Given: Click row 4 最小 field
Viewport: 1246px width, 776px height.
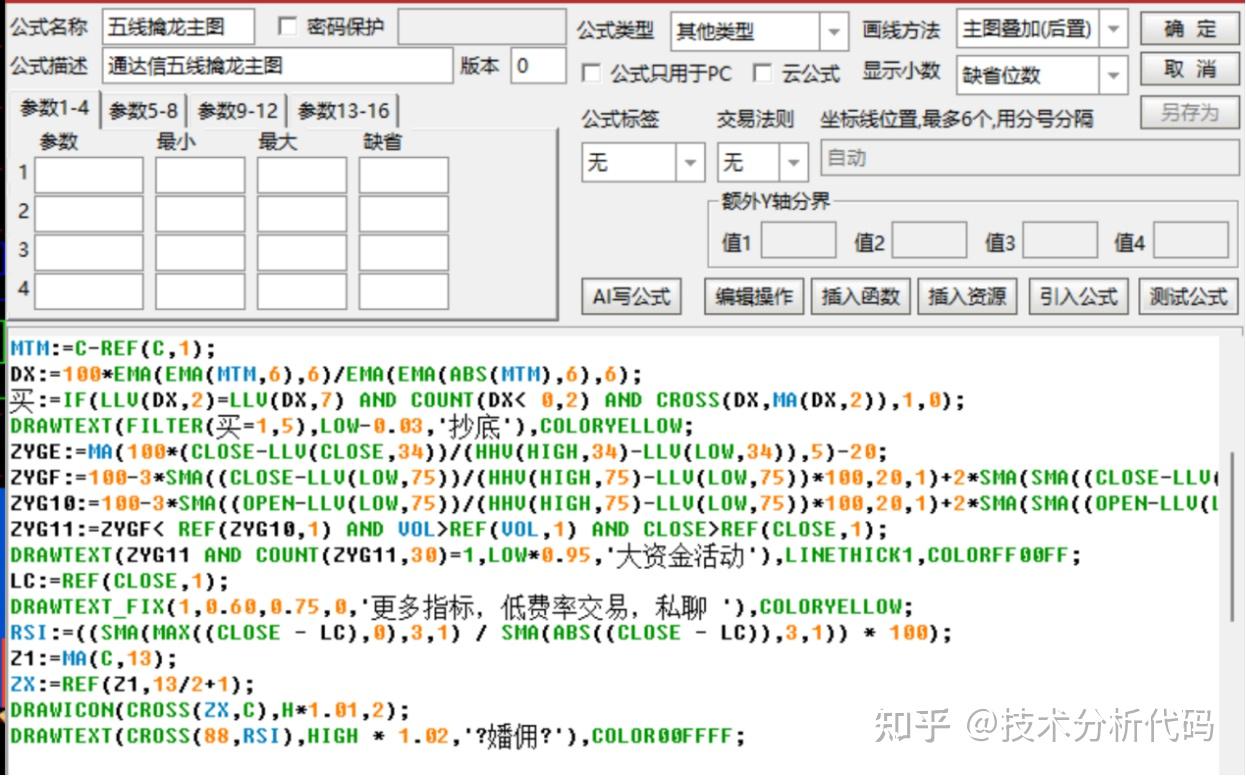Looking at the screenshot, I should point(200,291).
